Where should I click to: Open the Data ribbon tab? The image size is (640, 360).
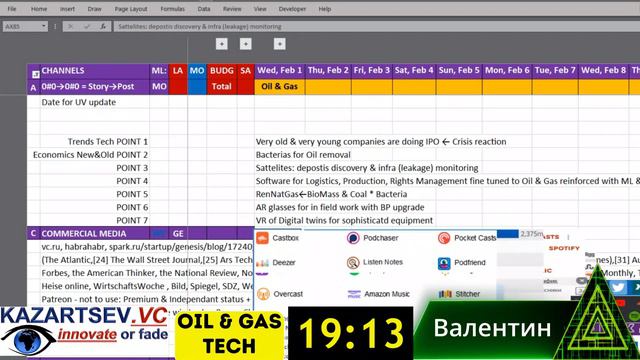coord(204,9)
